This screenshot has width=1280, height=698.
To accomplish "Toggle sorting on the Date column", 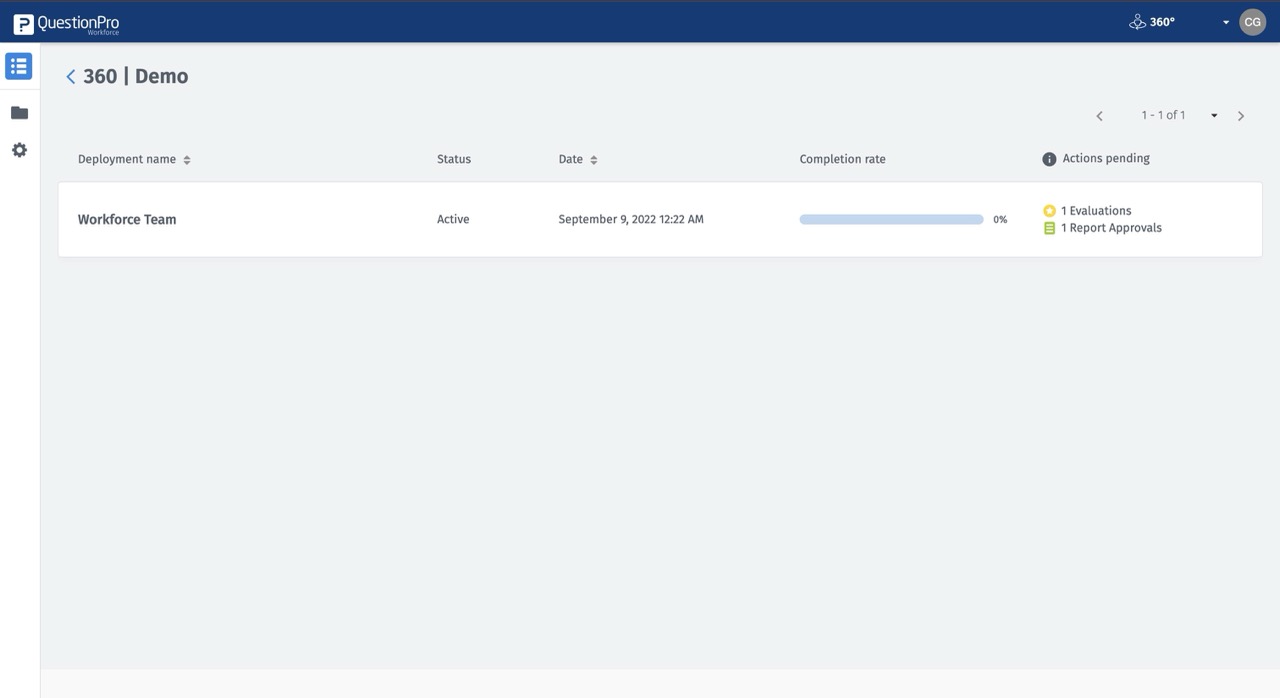I will [x=593, y=158].
